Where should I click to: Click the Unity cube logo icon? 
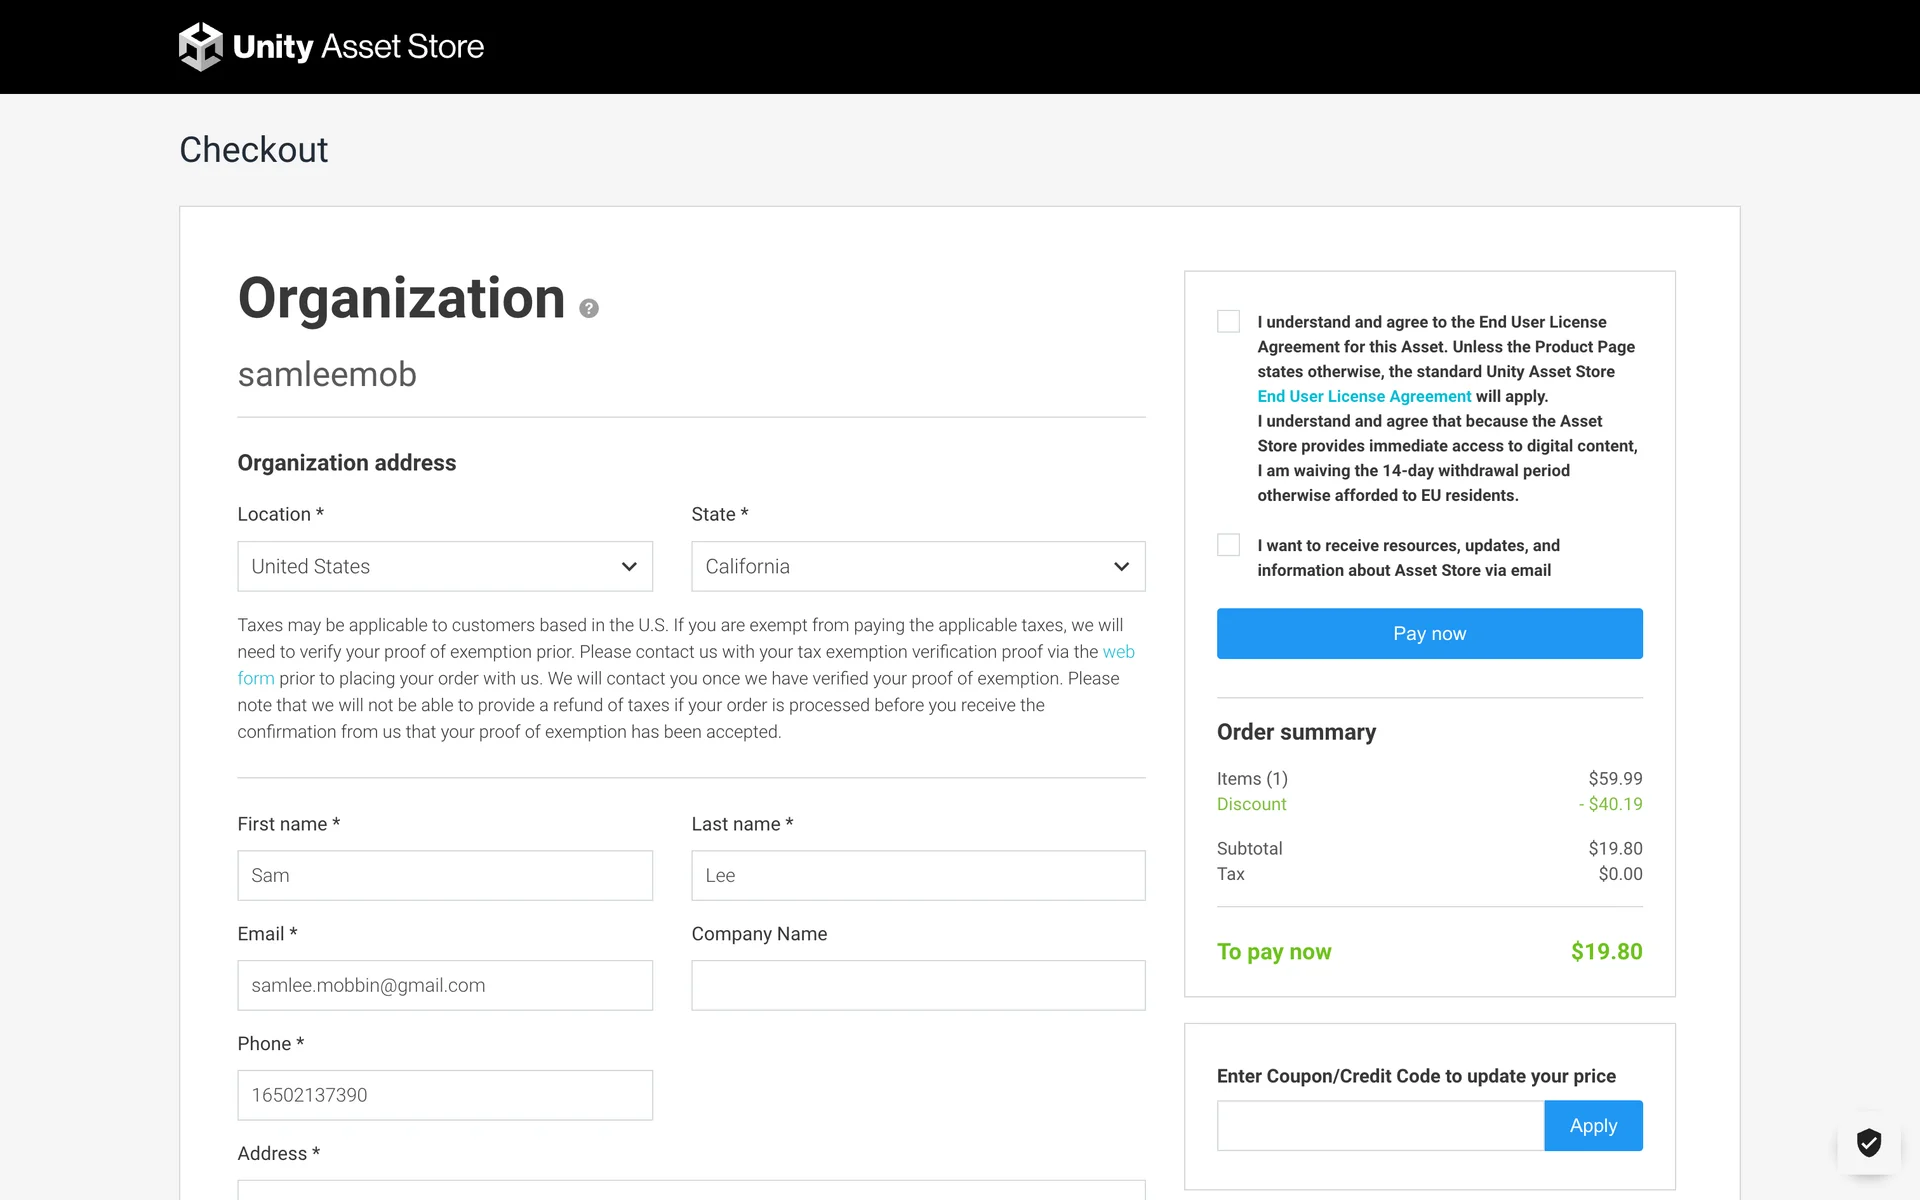(200, 47)
